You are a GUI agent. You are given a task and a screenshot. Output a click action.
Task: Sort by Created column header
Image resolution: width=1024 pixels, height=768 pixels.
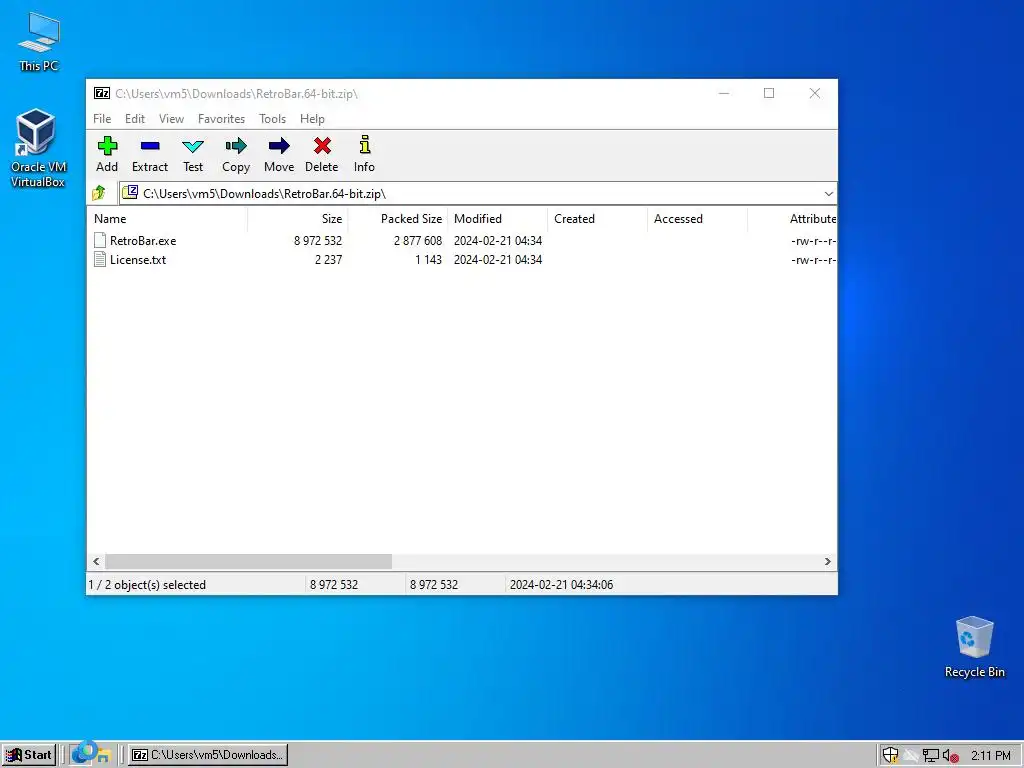pyautogui.click(x=598, y=219)
